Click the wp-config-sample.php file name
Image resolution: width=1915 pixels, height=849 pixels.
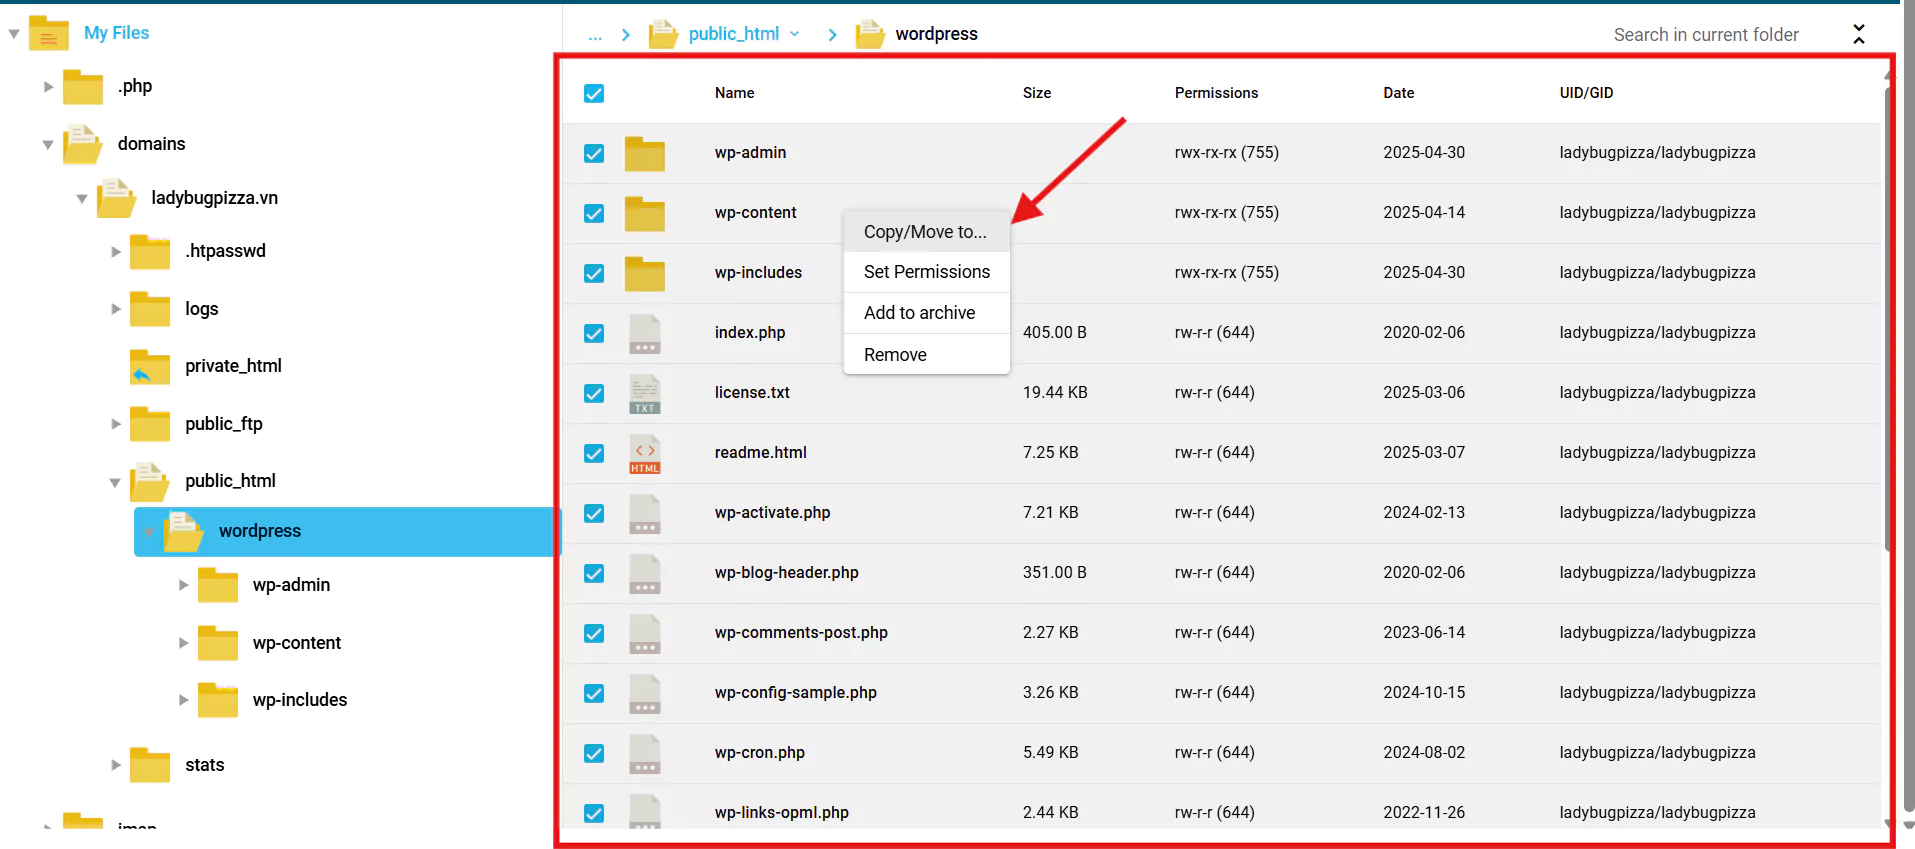tap(795, 693)
